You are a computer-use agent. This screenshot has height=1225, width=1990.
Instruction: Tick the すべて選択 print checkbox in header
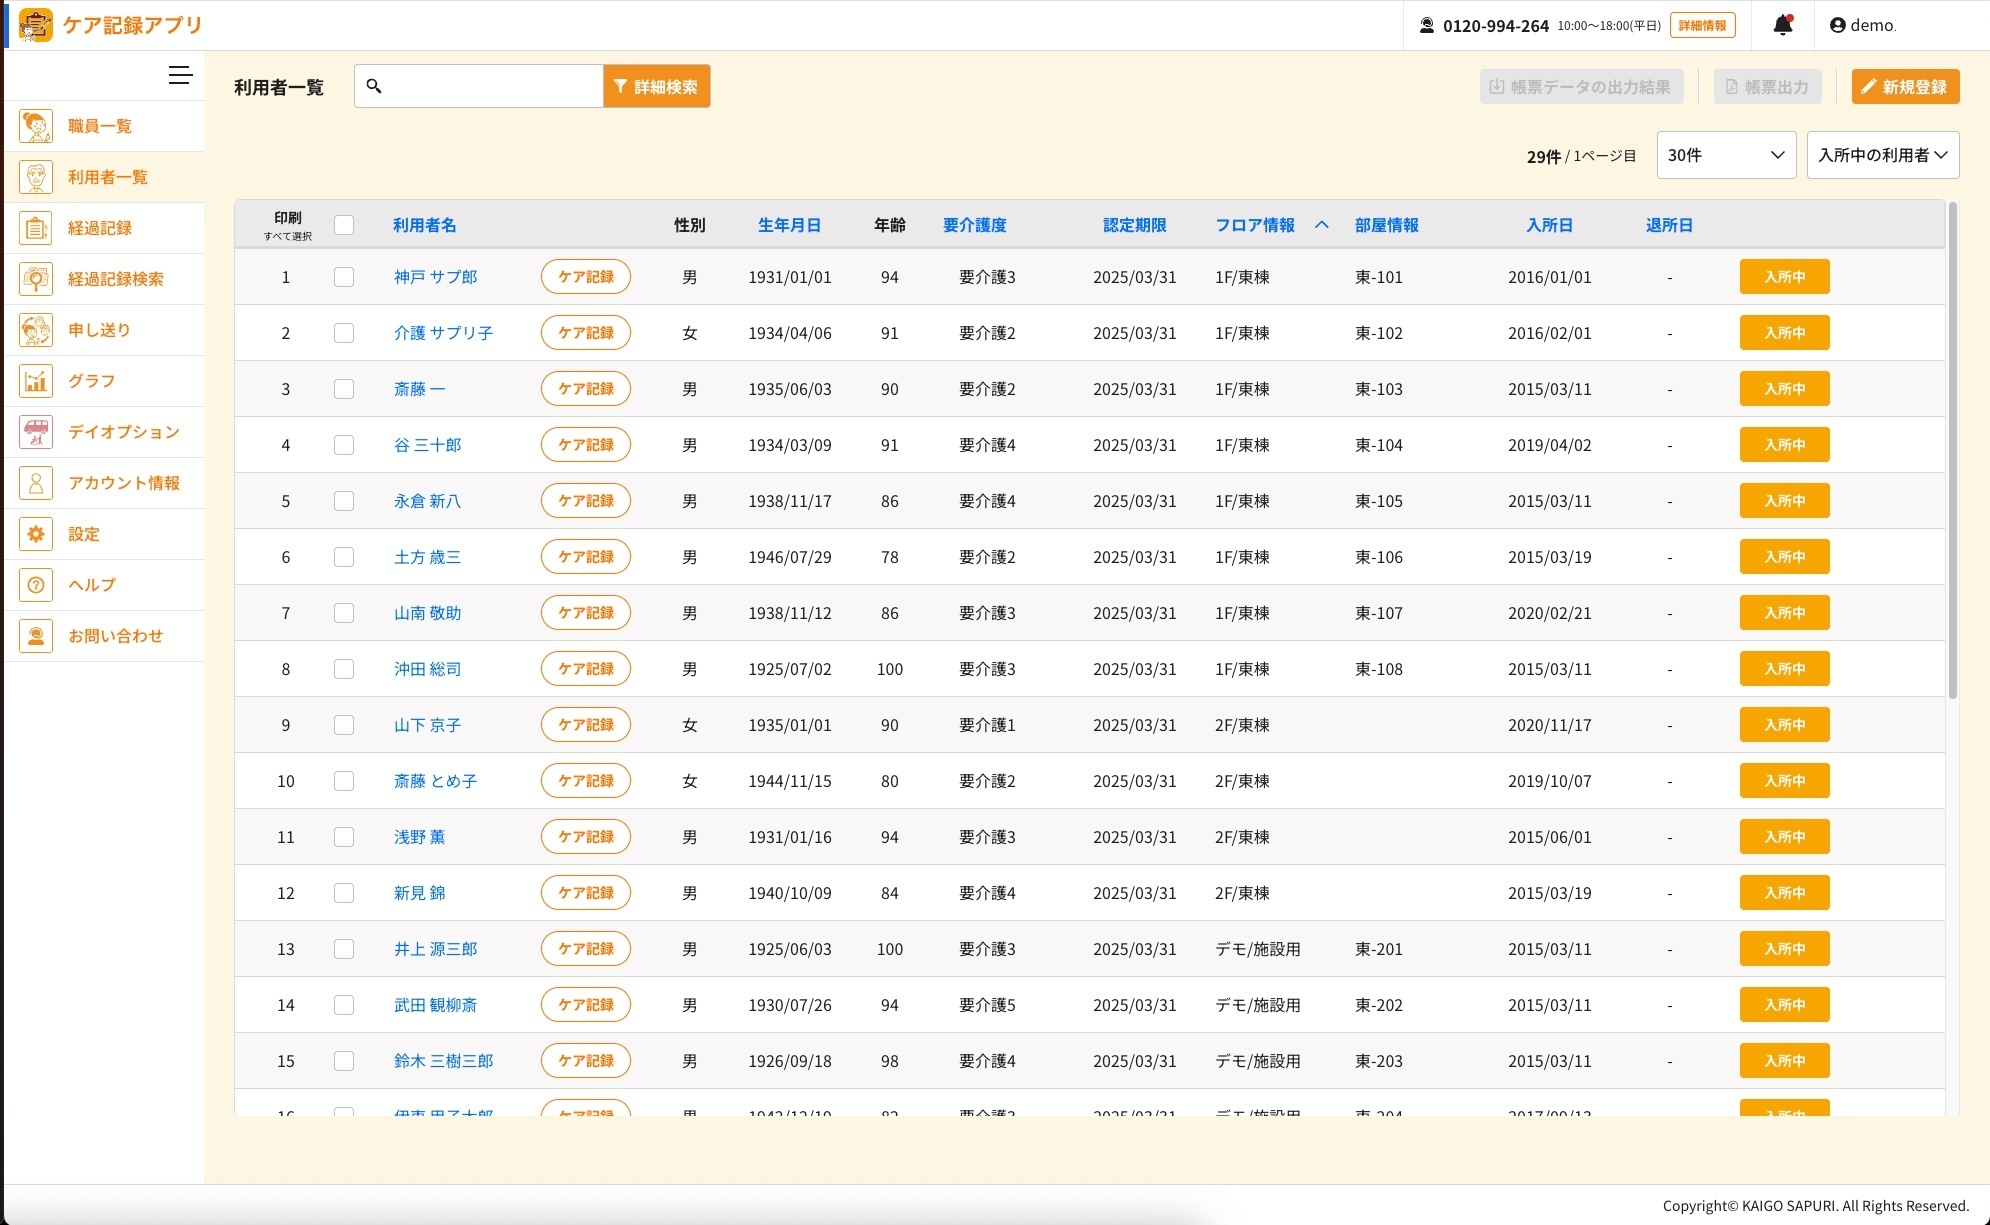[x=344, y=225]
